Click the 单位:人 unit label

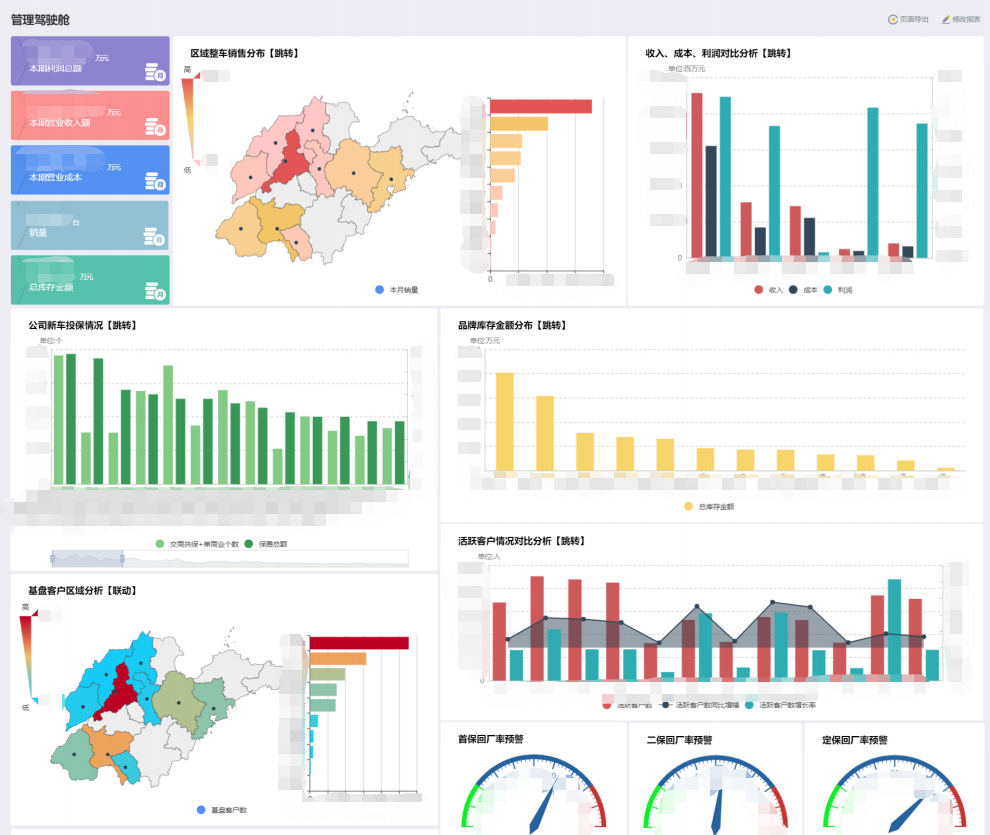[489, 556]
